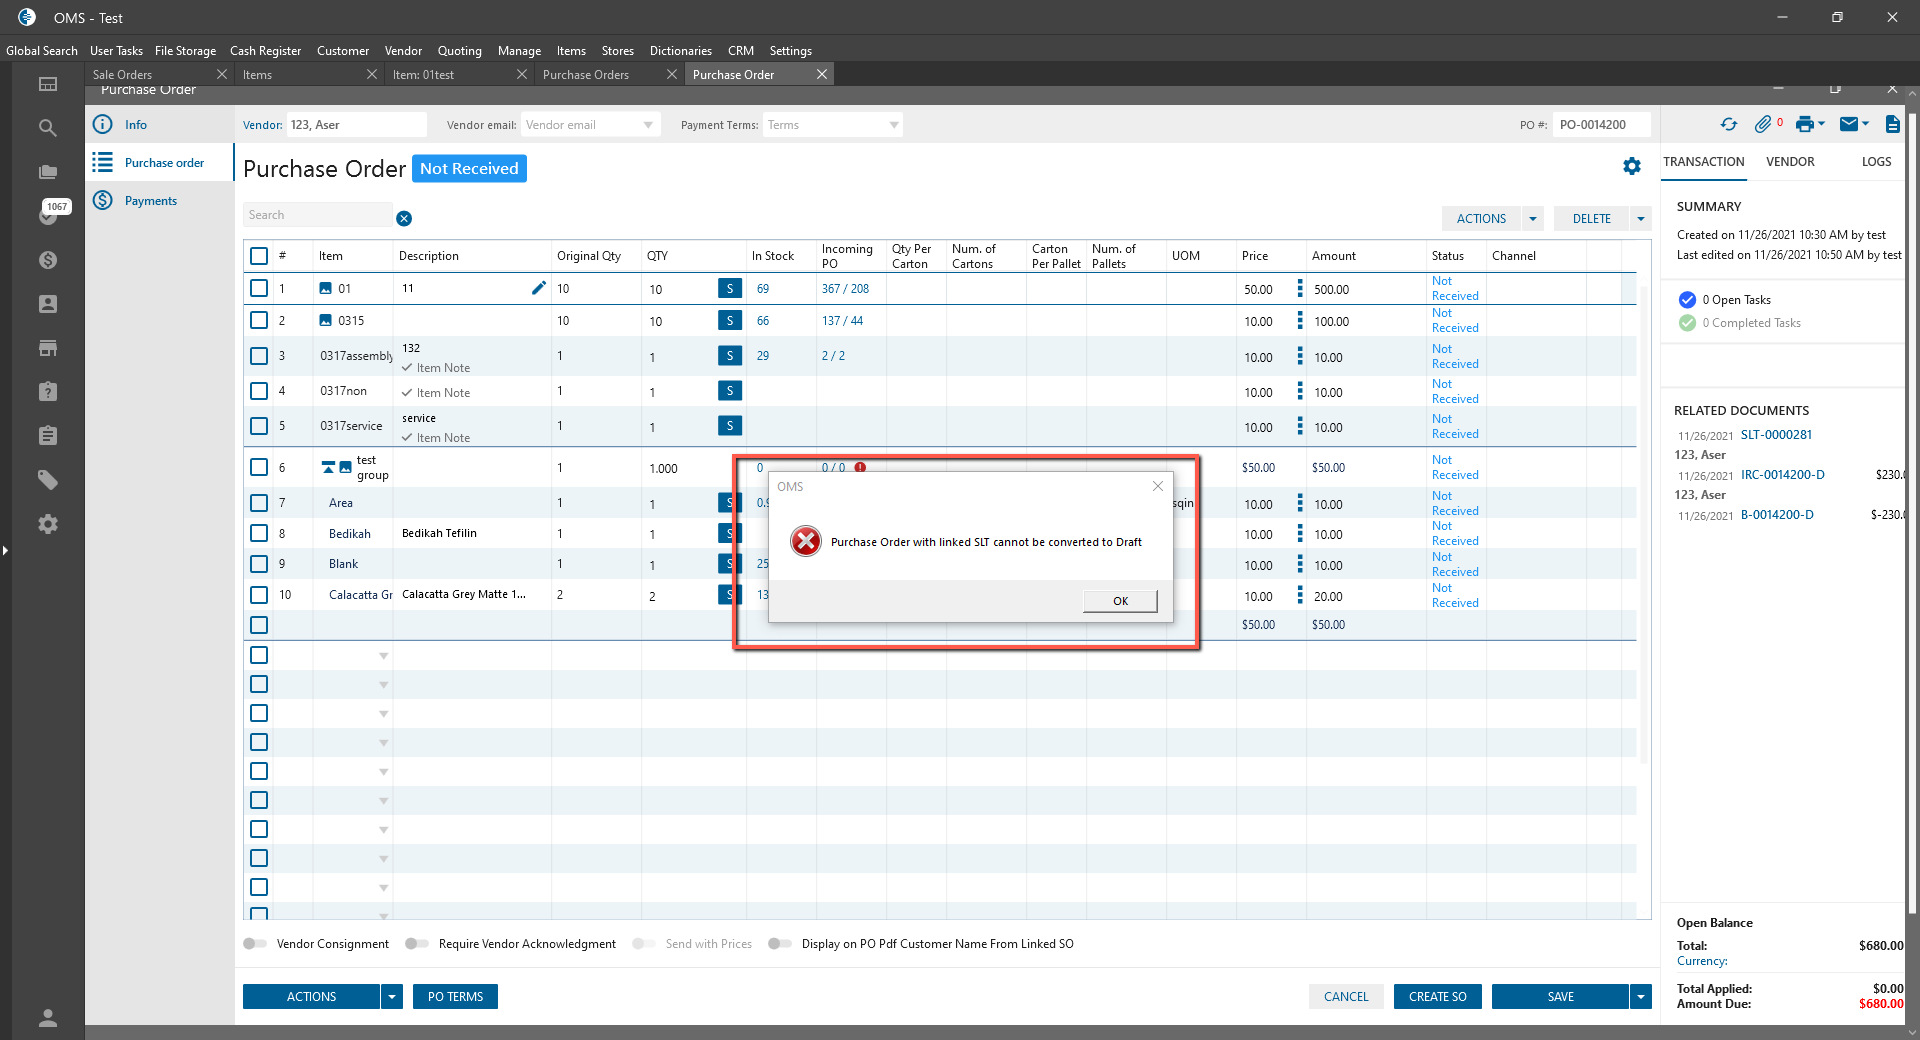Open the gear icon in the left sidebar
1920x1040 pixels.
coord(47,524)
